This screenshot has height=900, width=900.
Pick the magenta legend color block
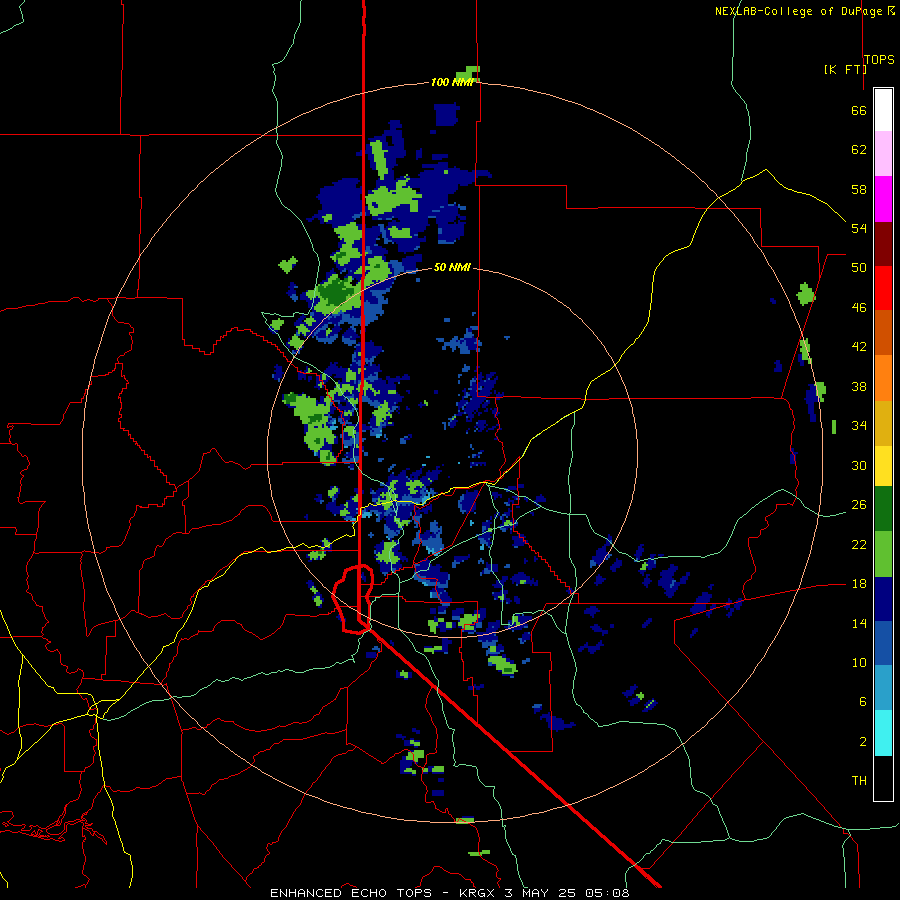pos(883,199)
